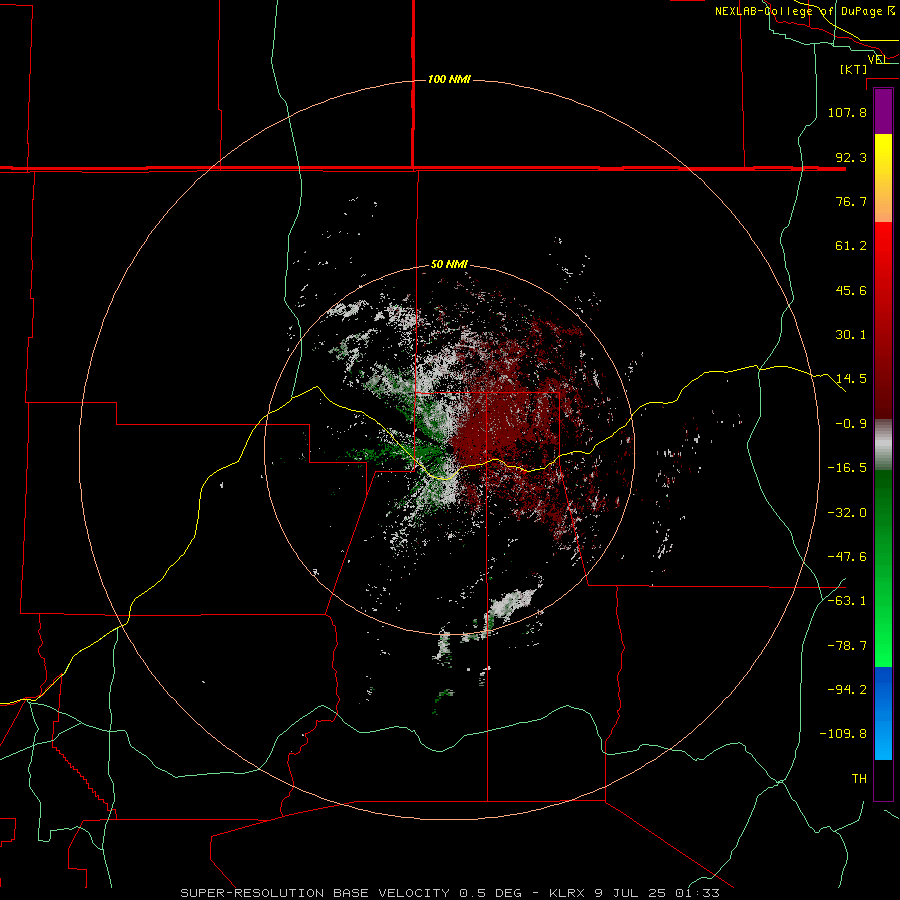Click the -32.0 velocity scale label
This screenshot has width=900, height=900.
click(x=847, y=513)
